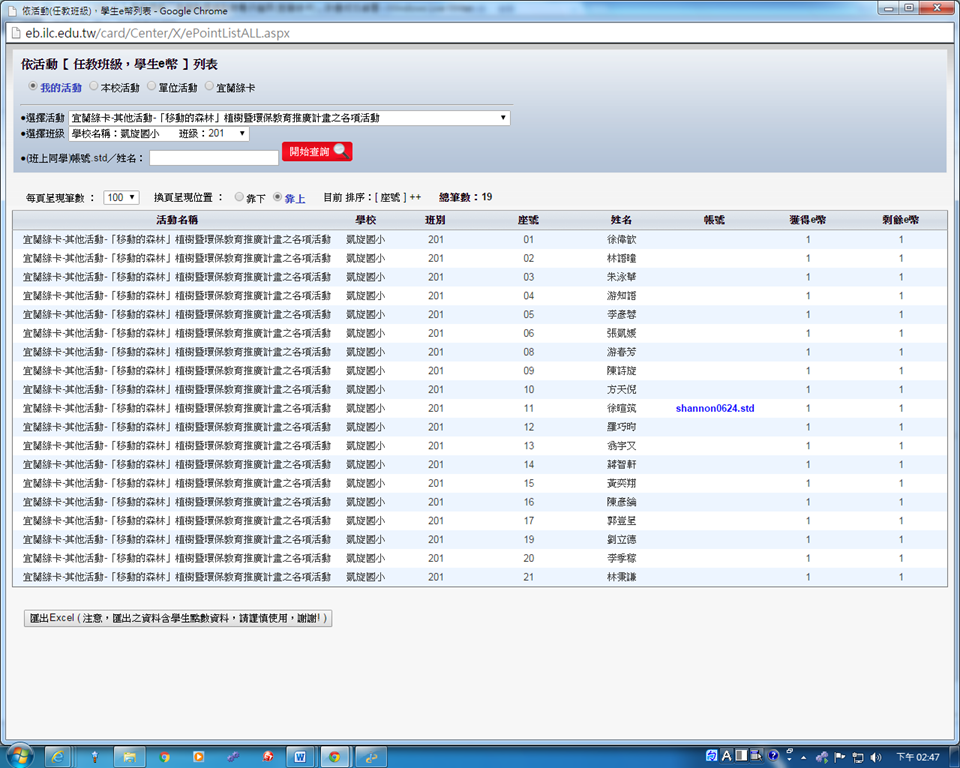The width and height of the screenshot is (960, 768).
Task: Open the 選擇活動 activity dropdown
Action: (x=289, y=118)
